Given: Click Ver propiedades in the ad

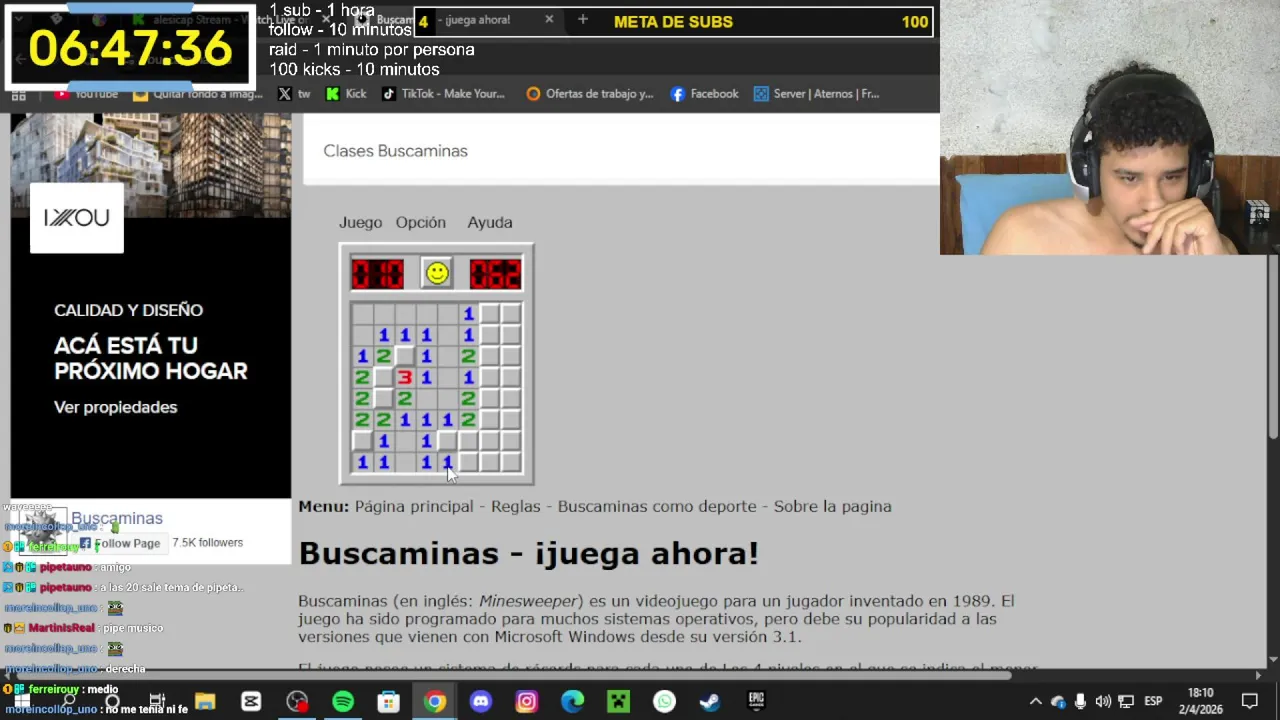Looking at the screenshot, I should click(115, 407).
